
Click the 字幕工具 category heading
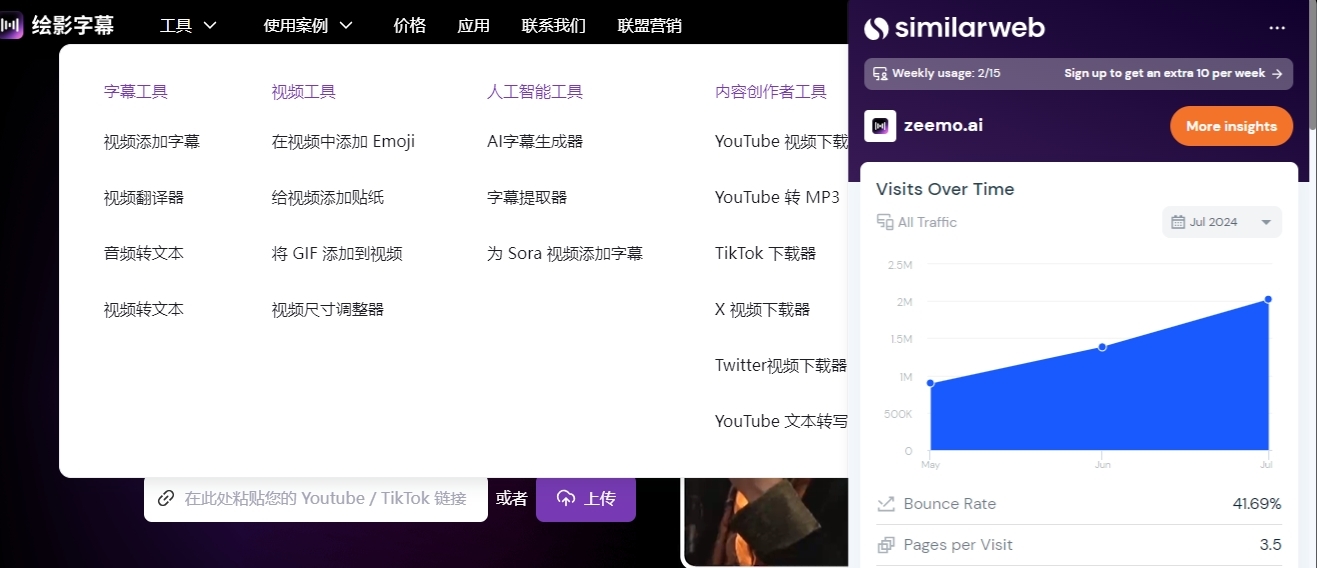point(136,92)
